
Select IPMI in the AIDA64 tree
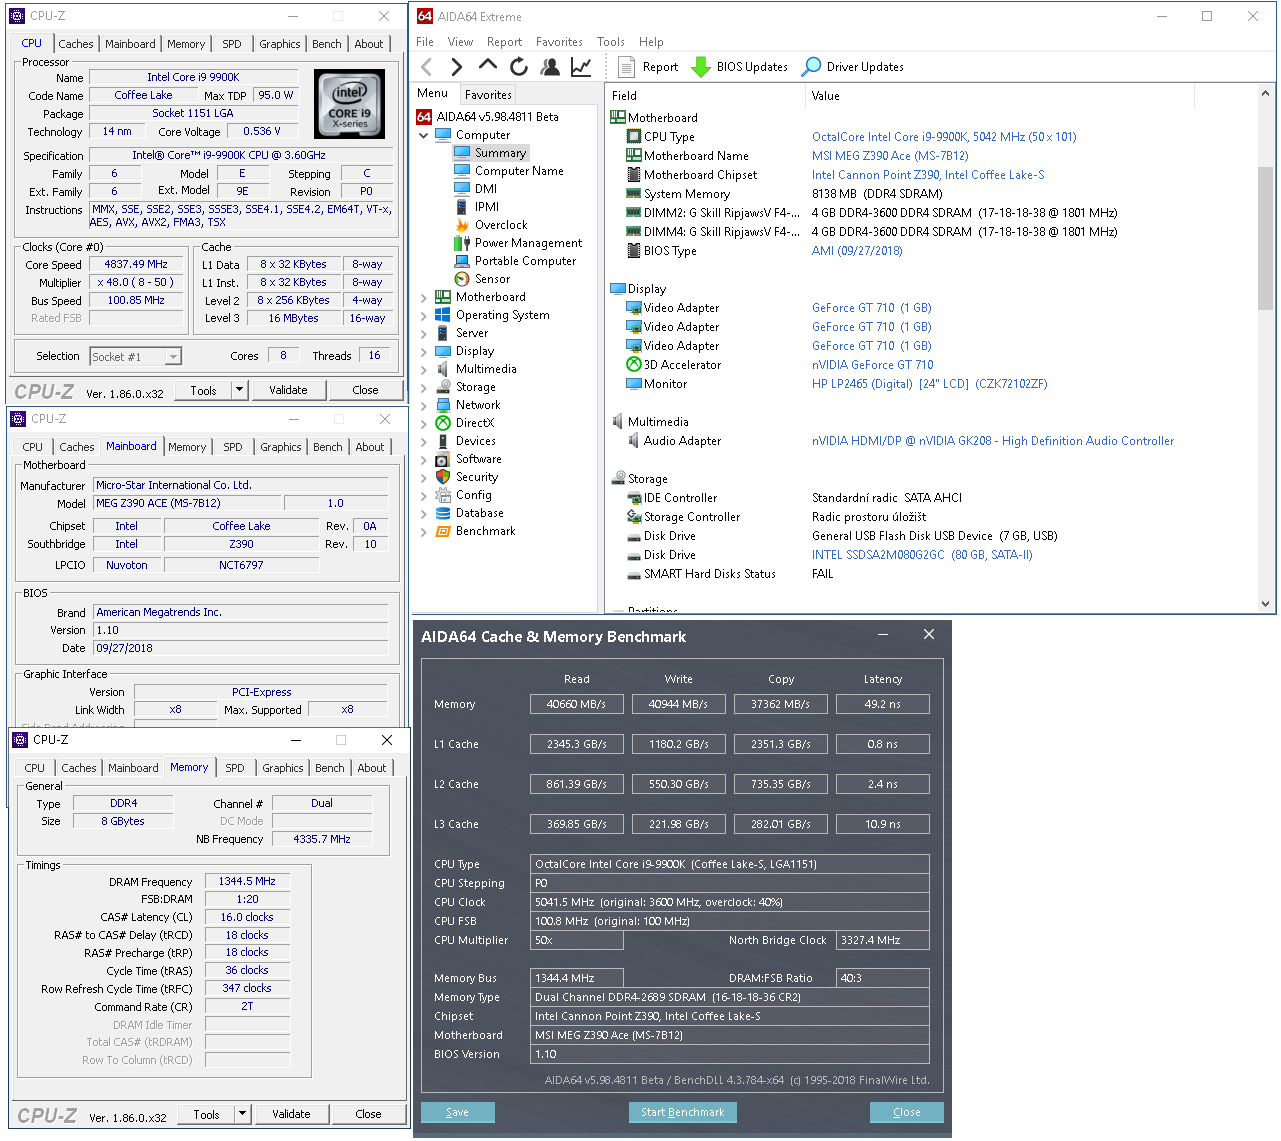pos(487,207)
